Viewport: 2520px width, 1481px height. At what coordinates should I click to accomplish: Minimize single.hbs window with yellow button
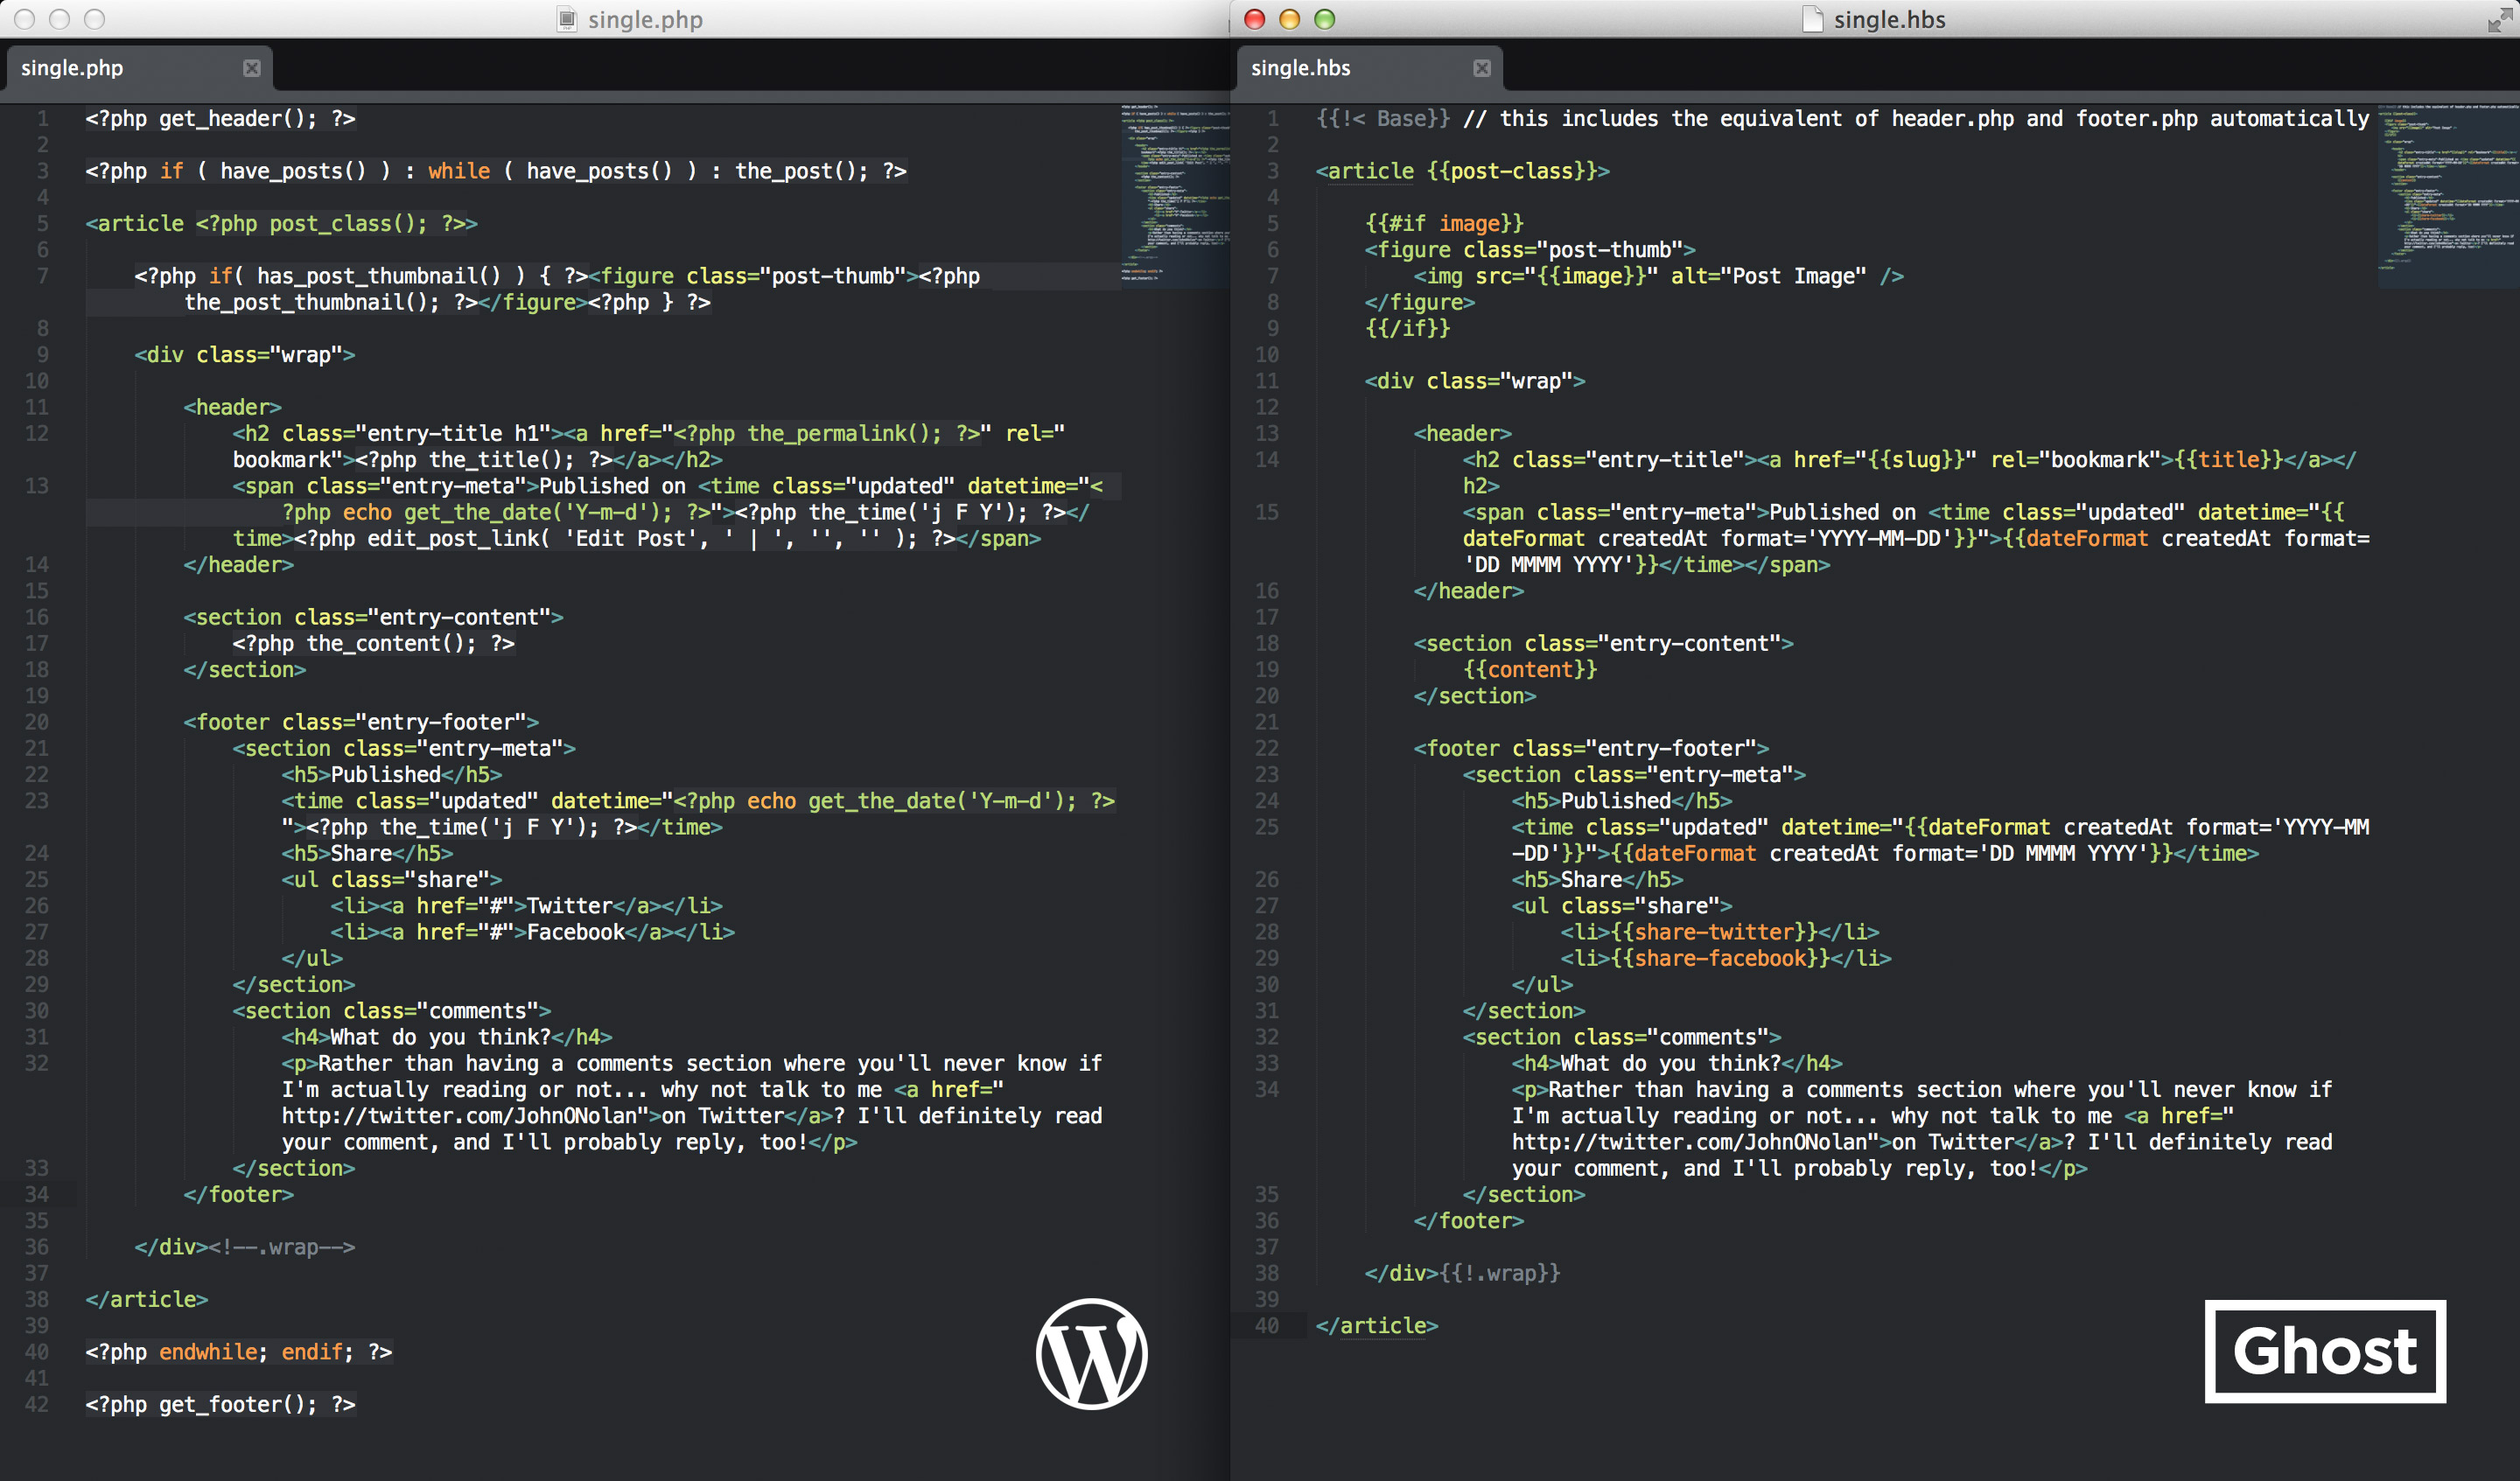pyautogui.click(x=1290, y=19)
